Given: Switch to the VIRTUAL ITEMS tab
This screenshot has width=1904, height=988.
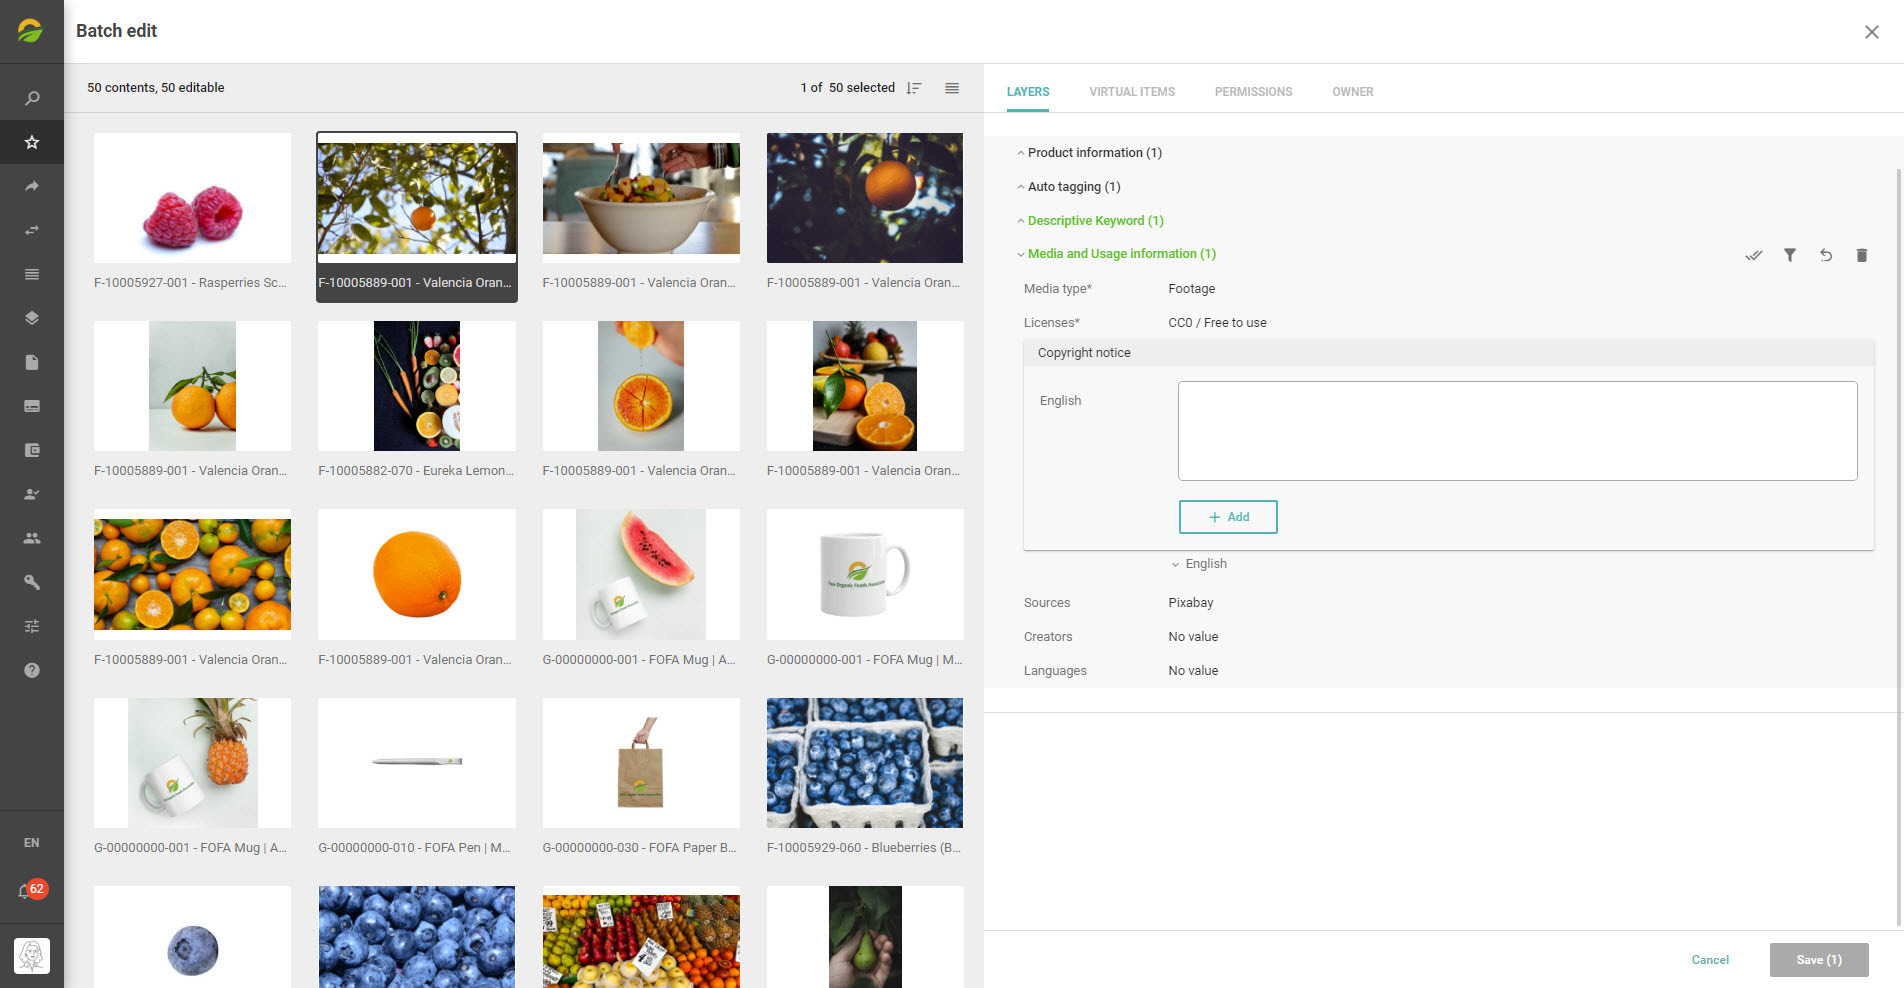Looking at the screenshot, I should (x=1132, y=92).
